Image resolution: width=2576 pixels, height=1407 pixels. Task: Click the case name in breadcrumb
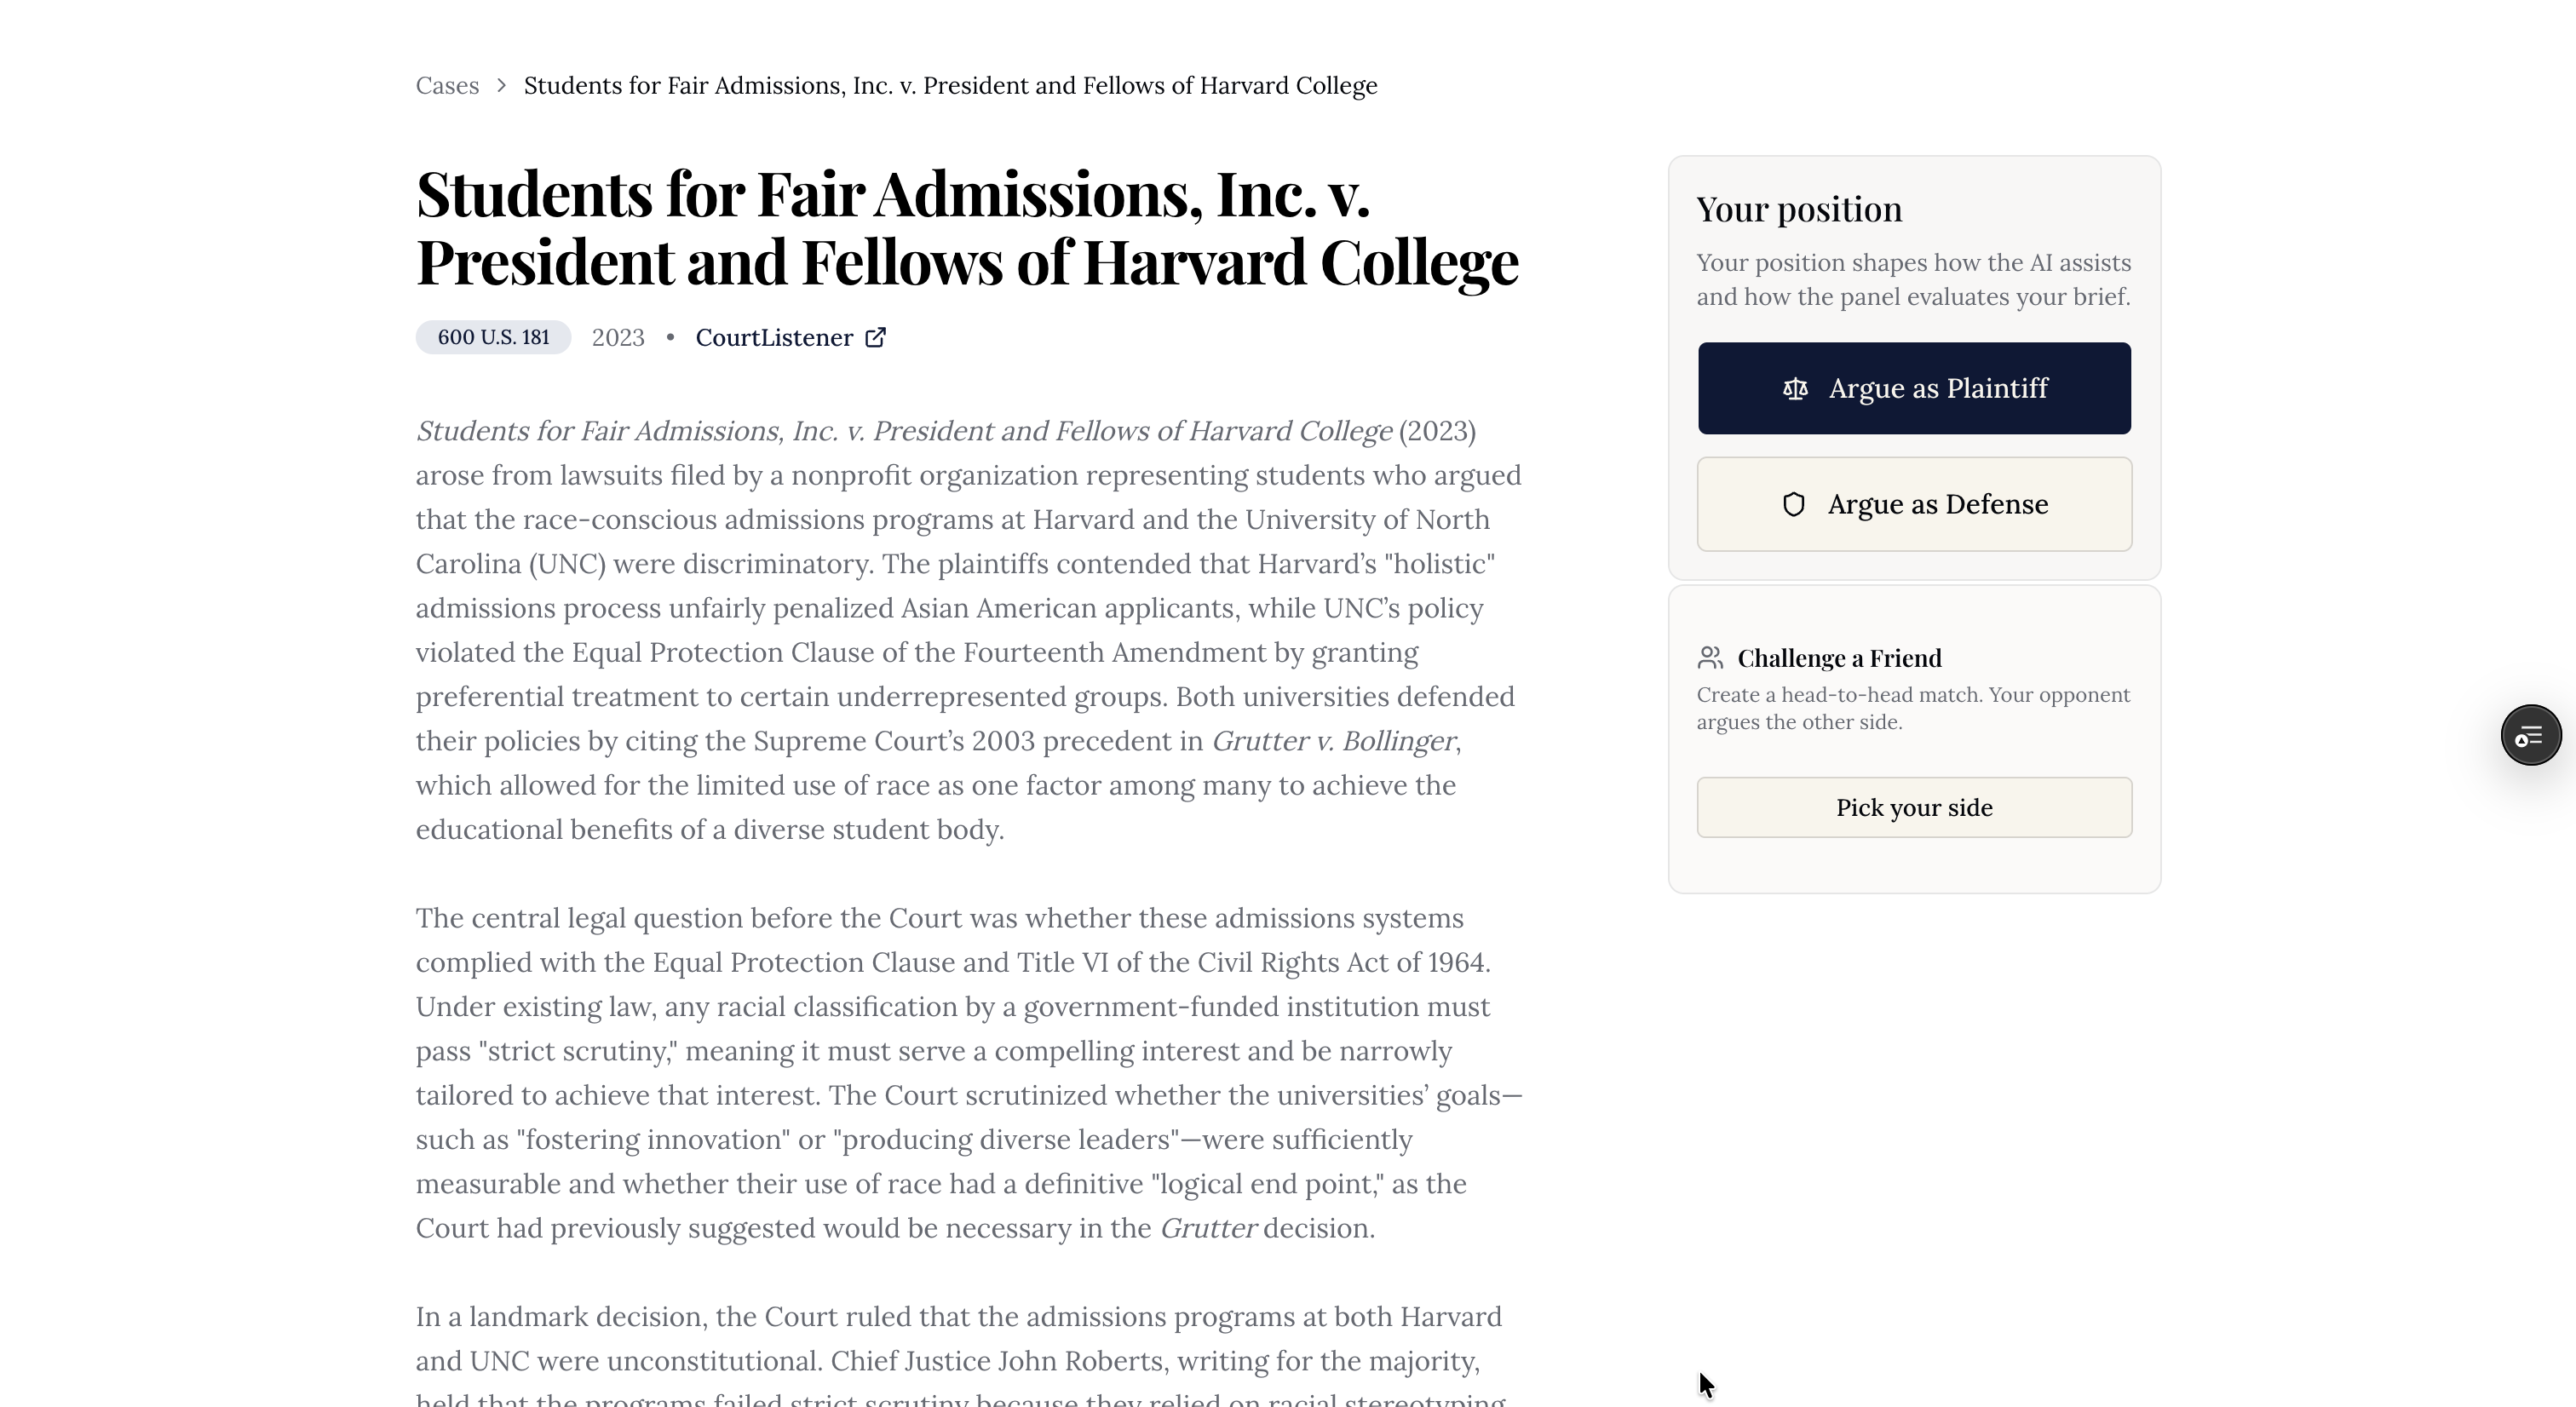tap(950, 86)
